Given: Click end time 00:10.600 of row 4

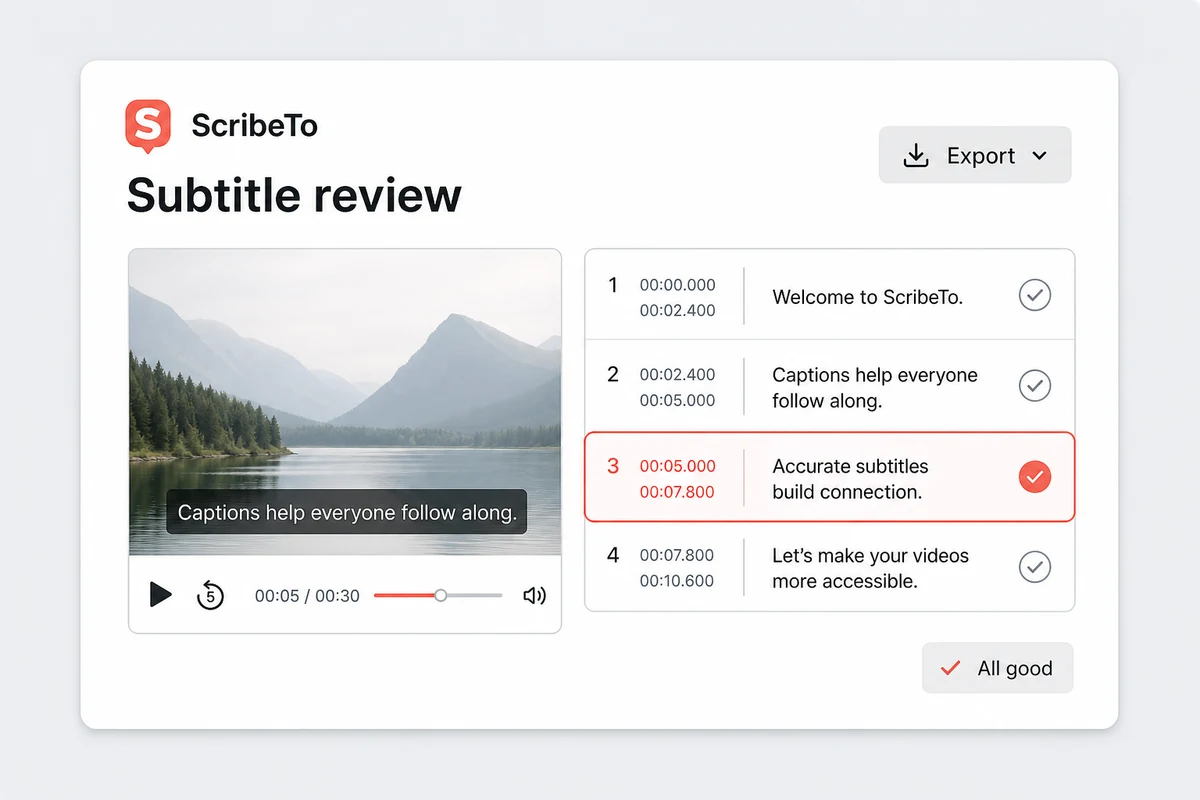Looking at the screenshot, I should click(677, 580).
